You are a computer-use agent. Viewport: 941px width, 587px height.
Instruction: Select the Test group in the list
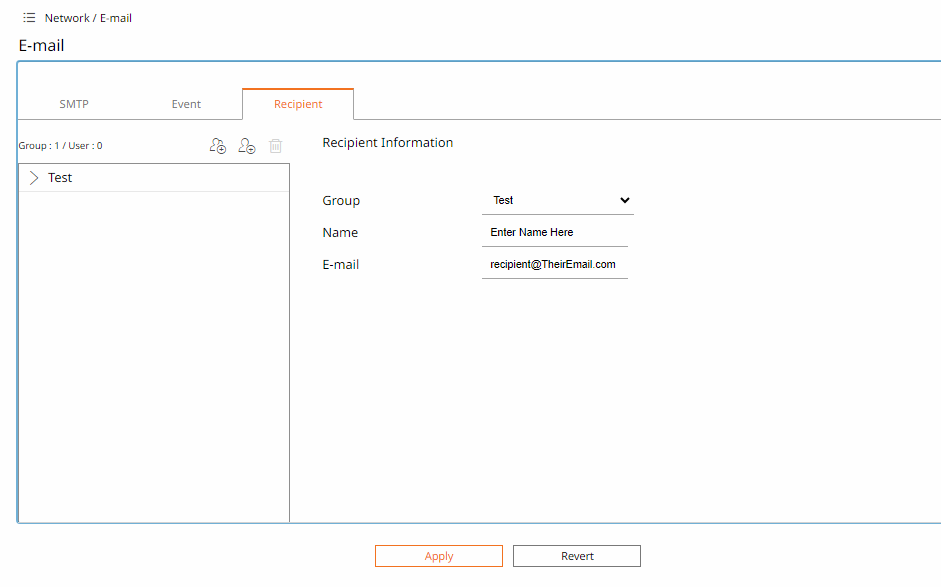pyautogui.click(x=60, y=177)
